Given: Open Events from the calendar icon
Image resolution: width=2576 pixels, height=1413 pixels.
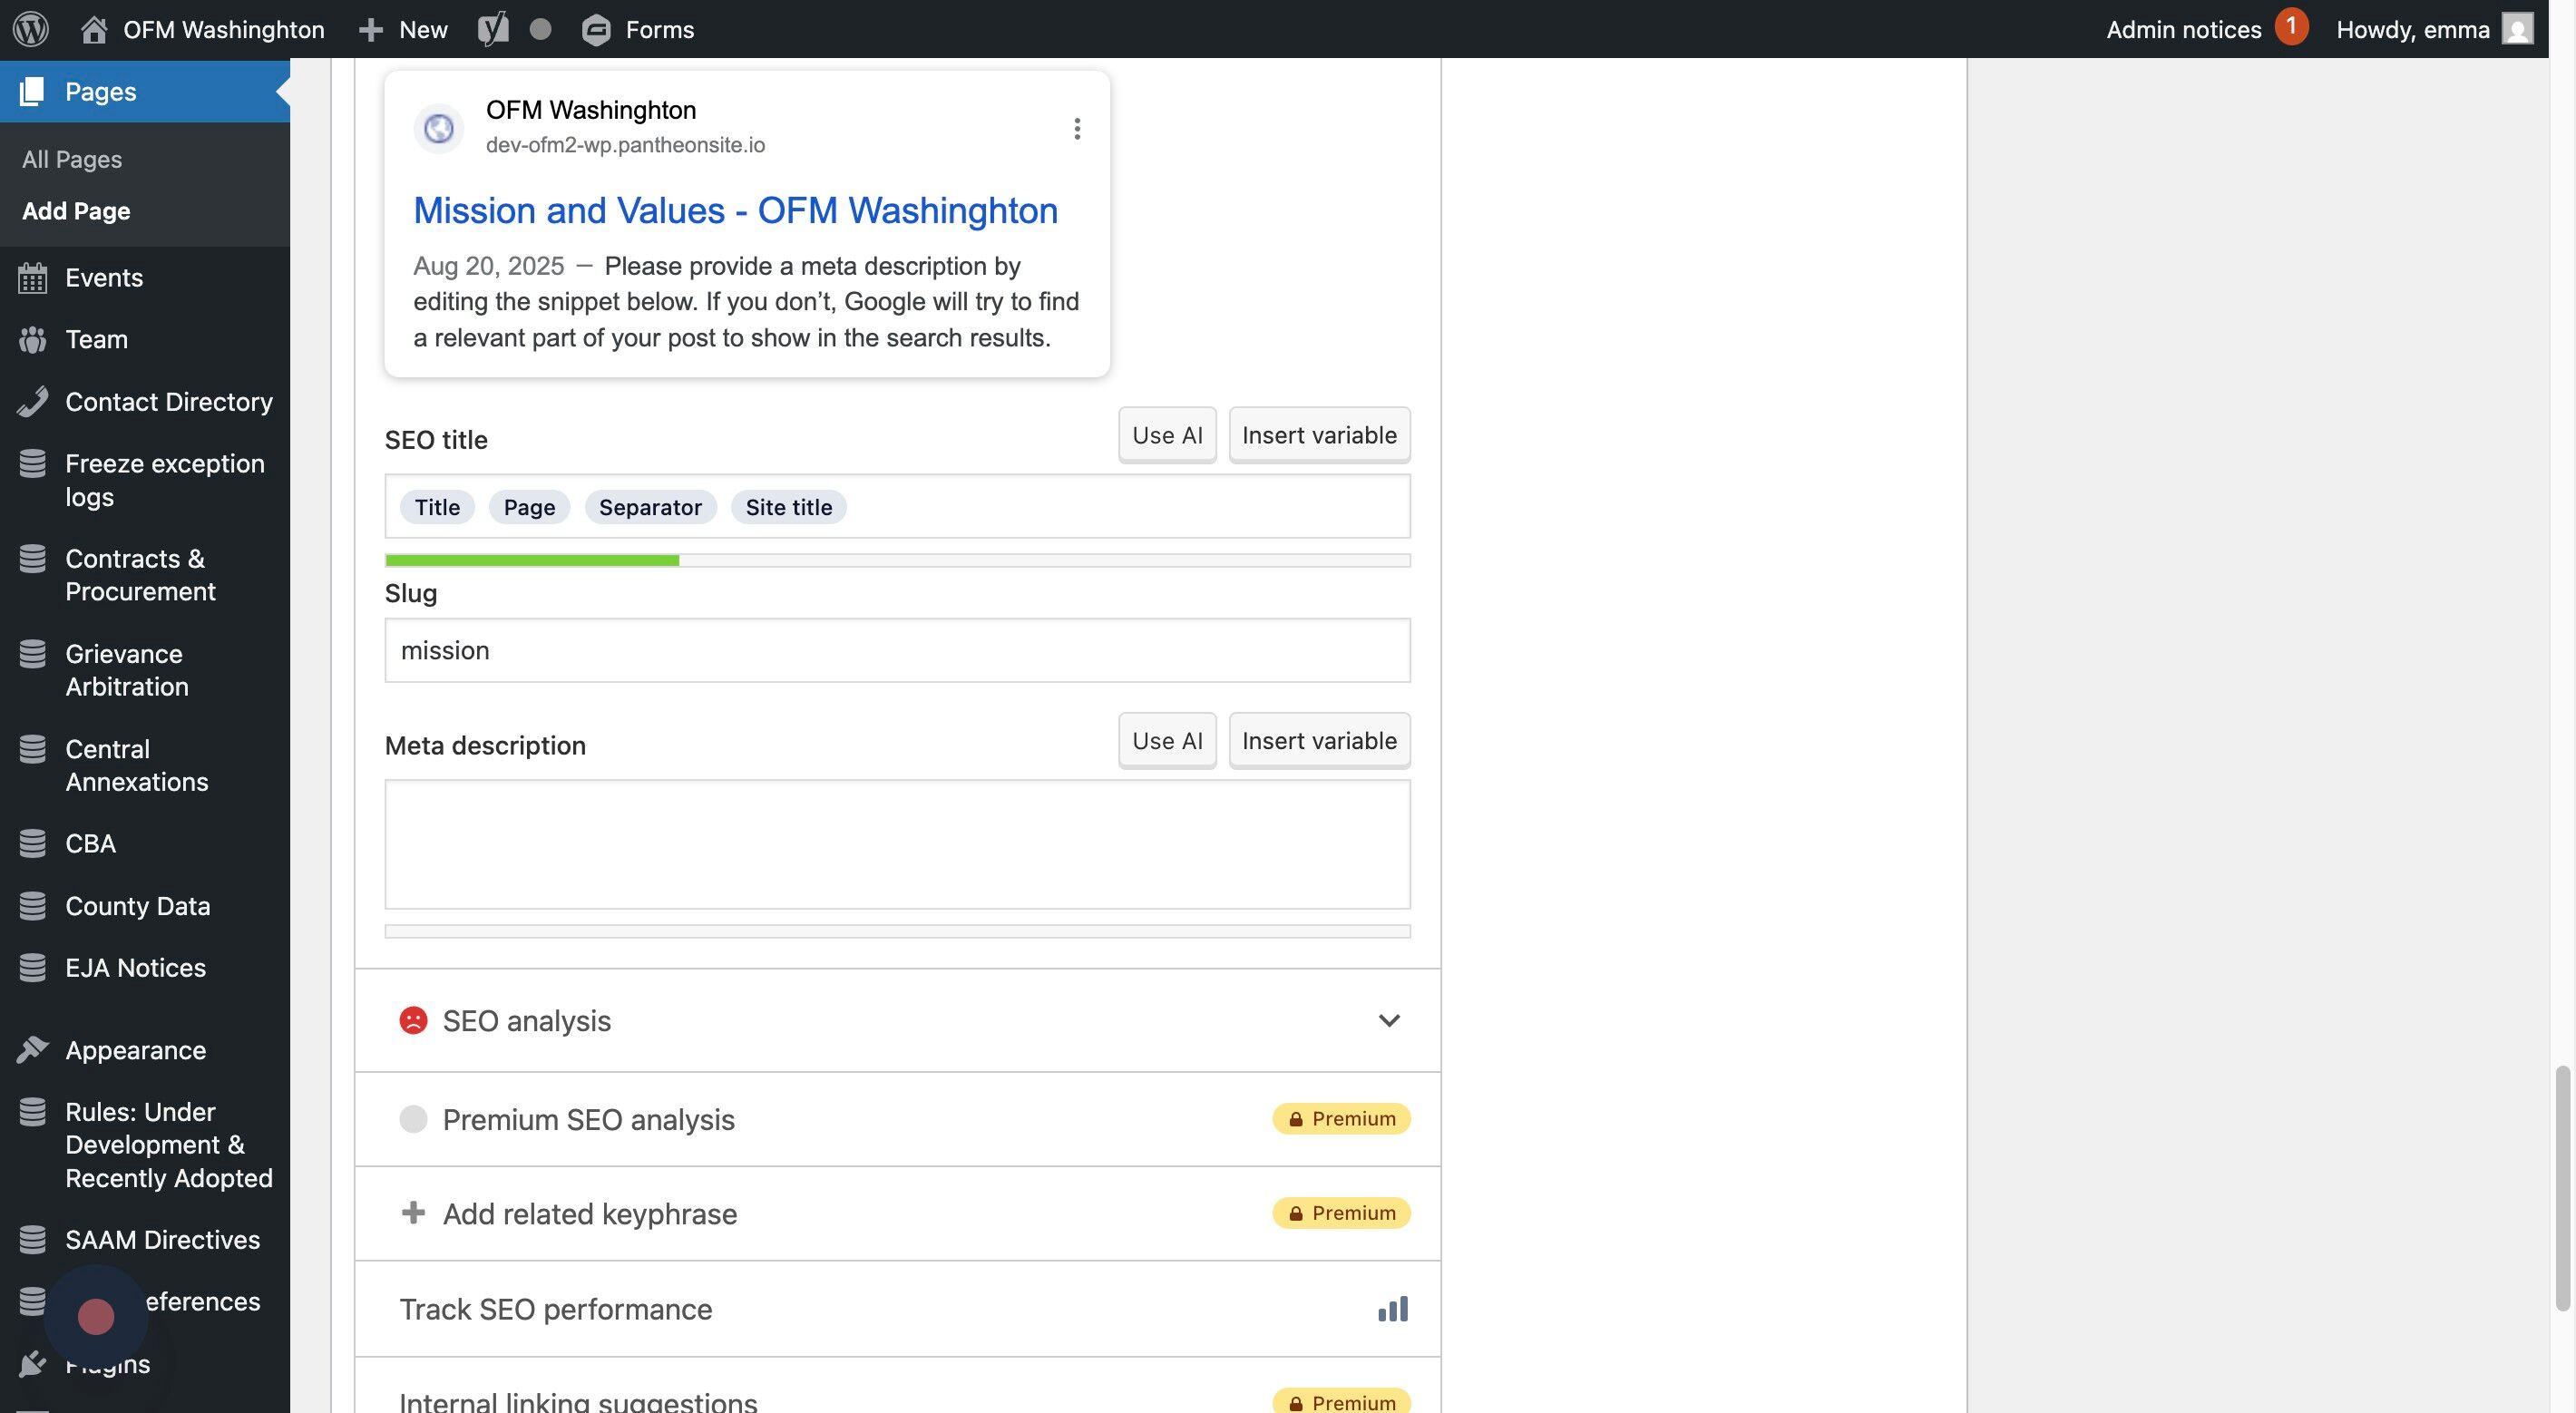Looking at the screenshot, I should click(x=32, y=278).
